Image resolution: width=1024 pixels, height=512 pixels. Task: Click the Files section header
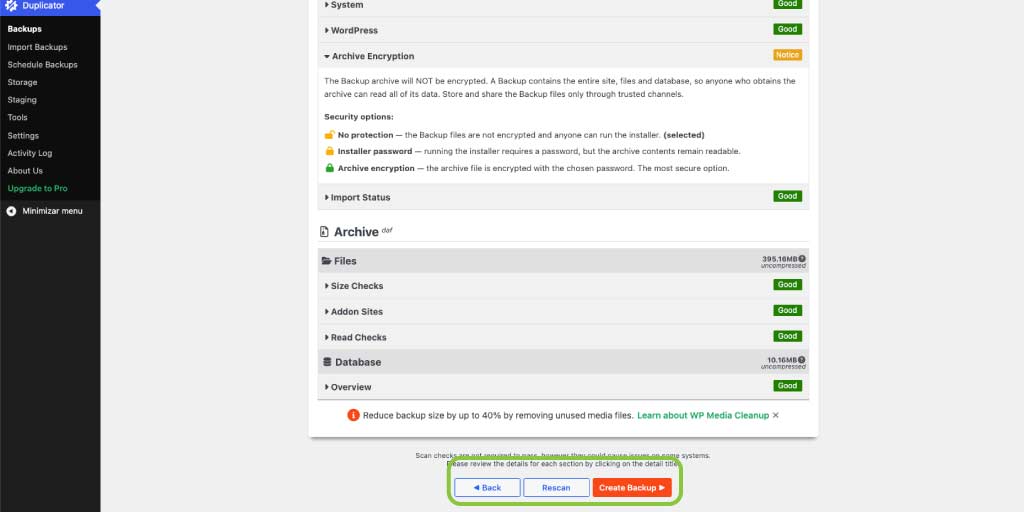tap(563, 261)
